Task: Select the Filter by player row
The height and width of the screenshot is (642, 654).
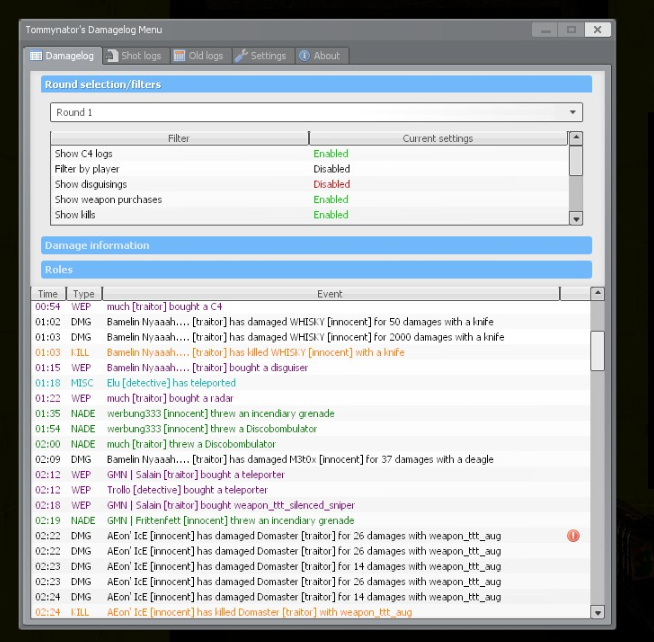Action: pos(309,169)
